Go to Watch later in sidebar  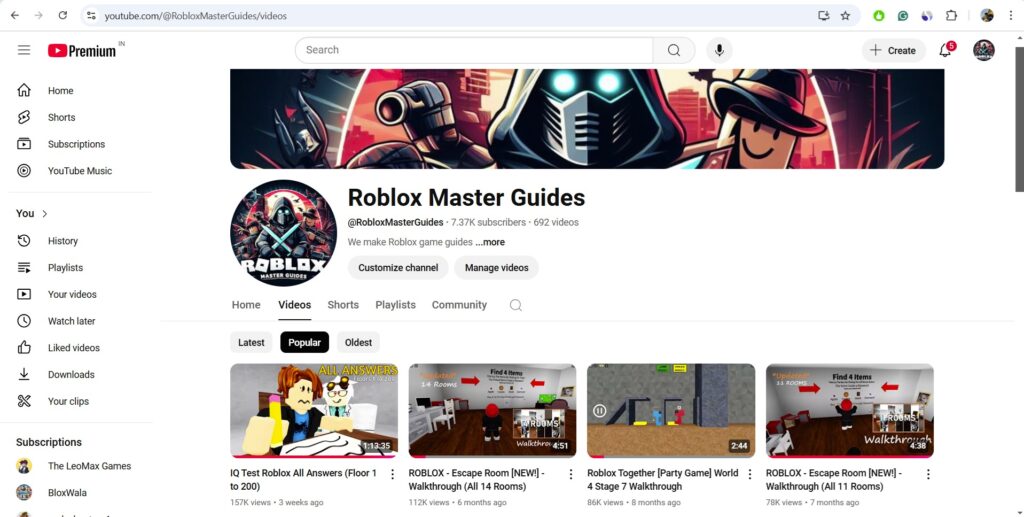pyautogui.click(x=71, y=321)
